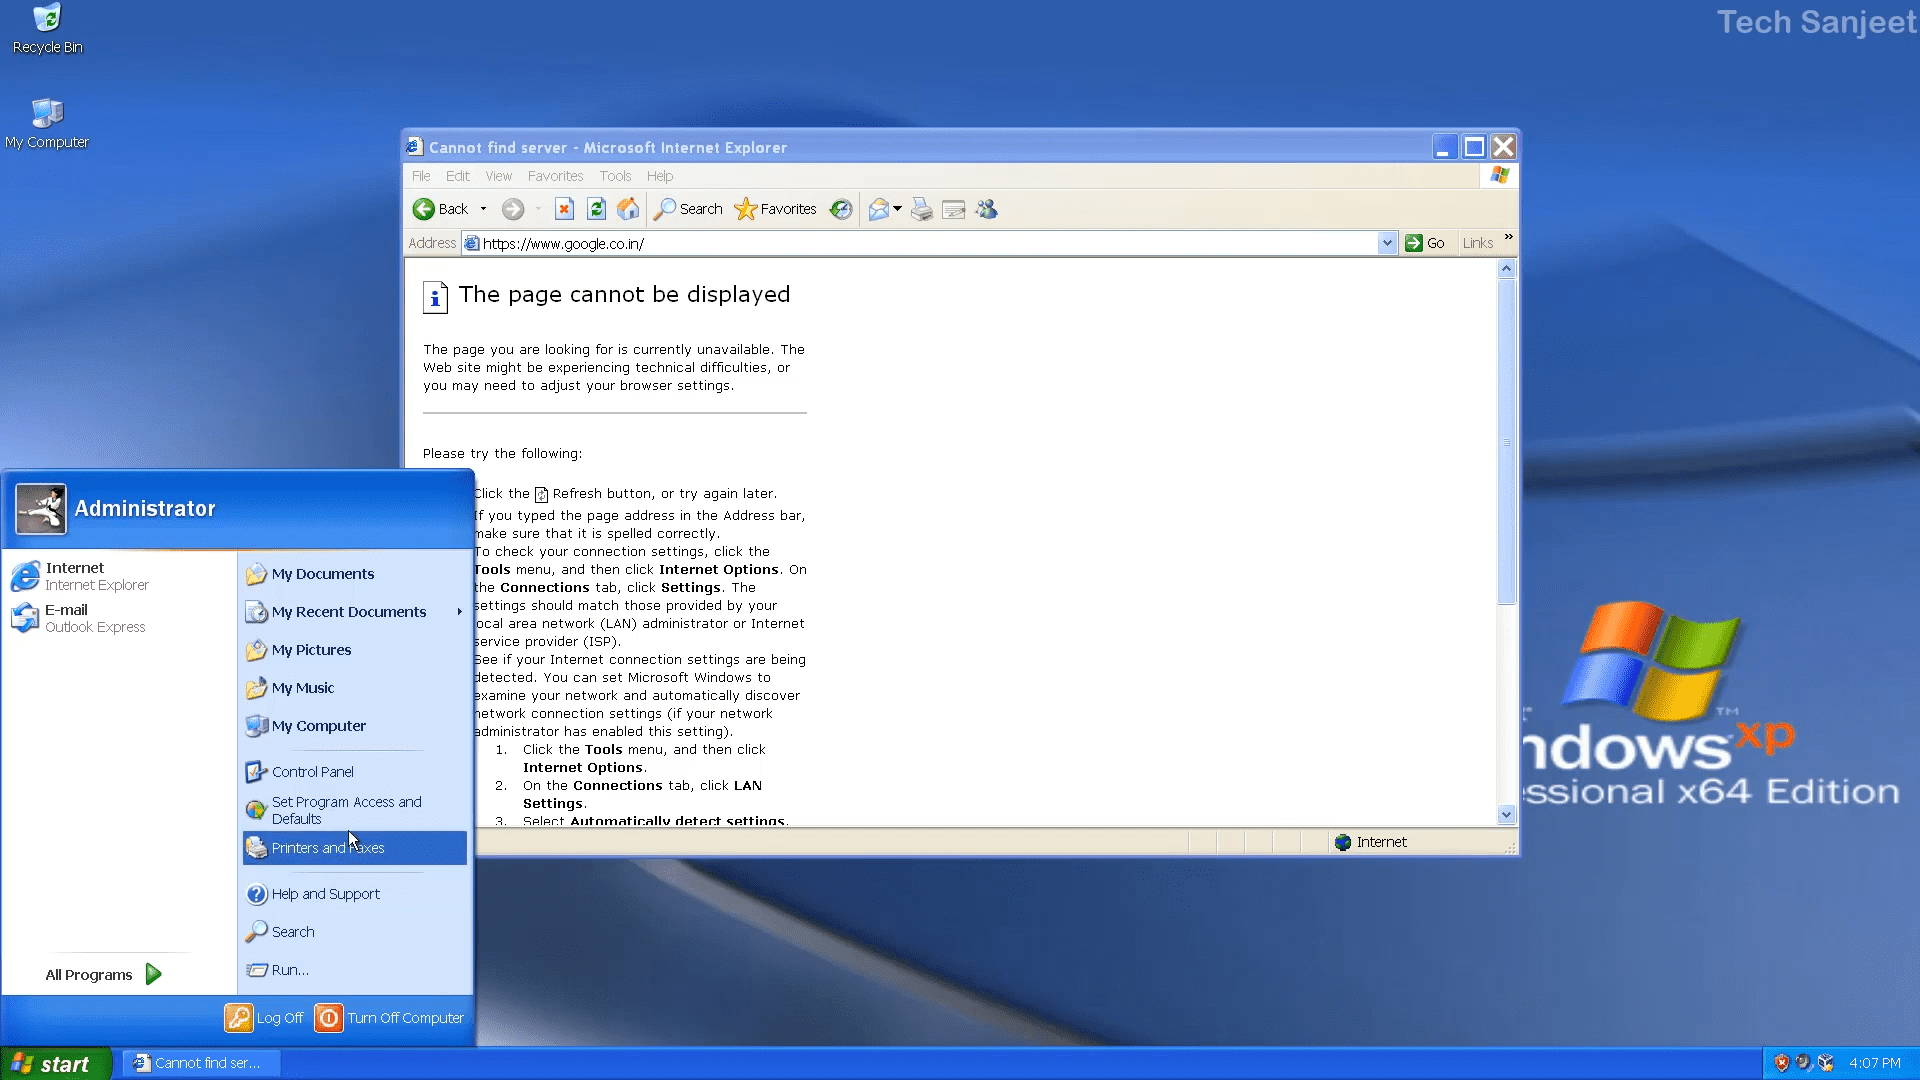Open the Home page icon
This screenshot has width=1920, height=1080.
[628, 209]
